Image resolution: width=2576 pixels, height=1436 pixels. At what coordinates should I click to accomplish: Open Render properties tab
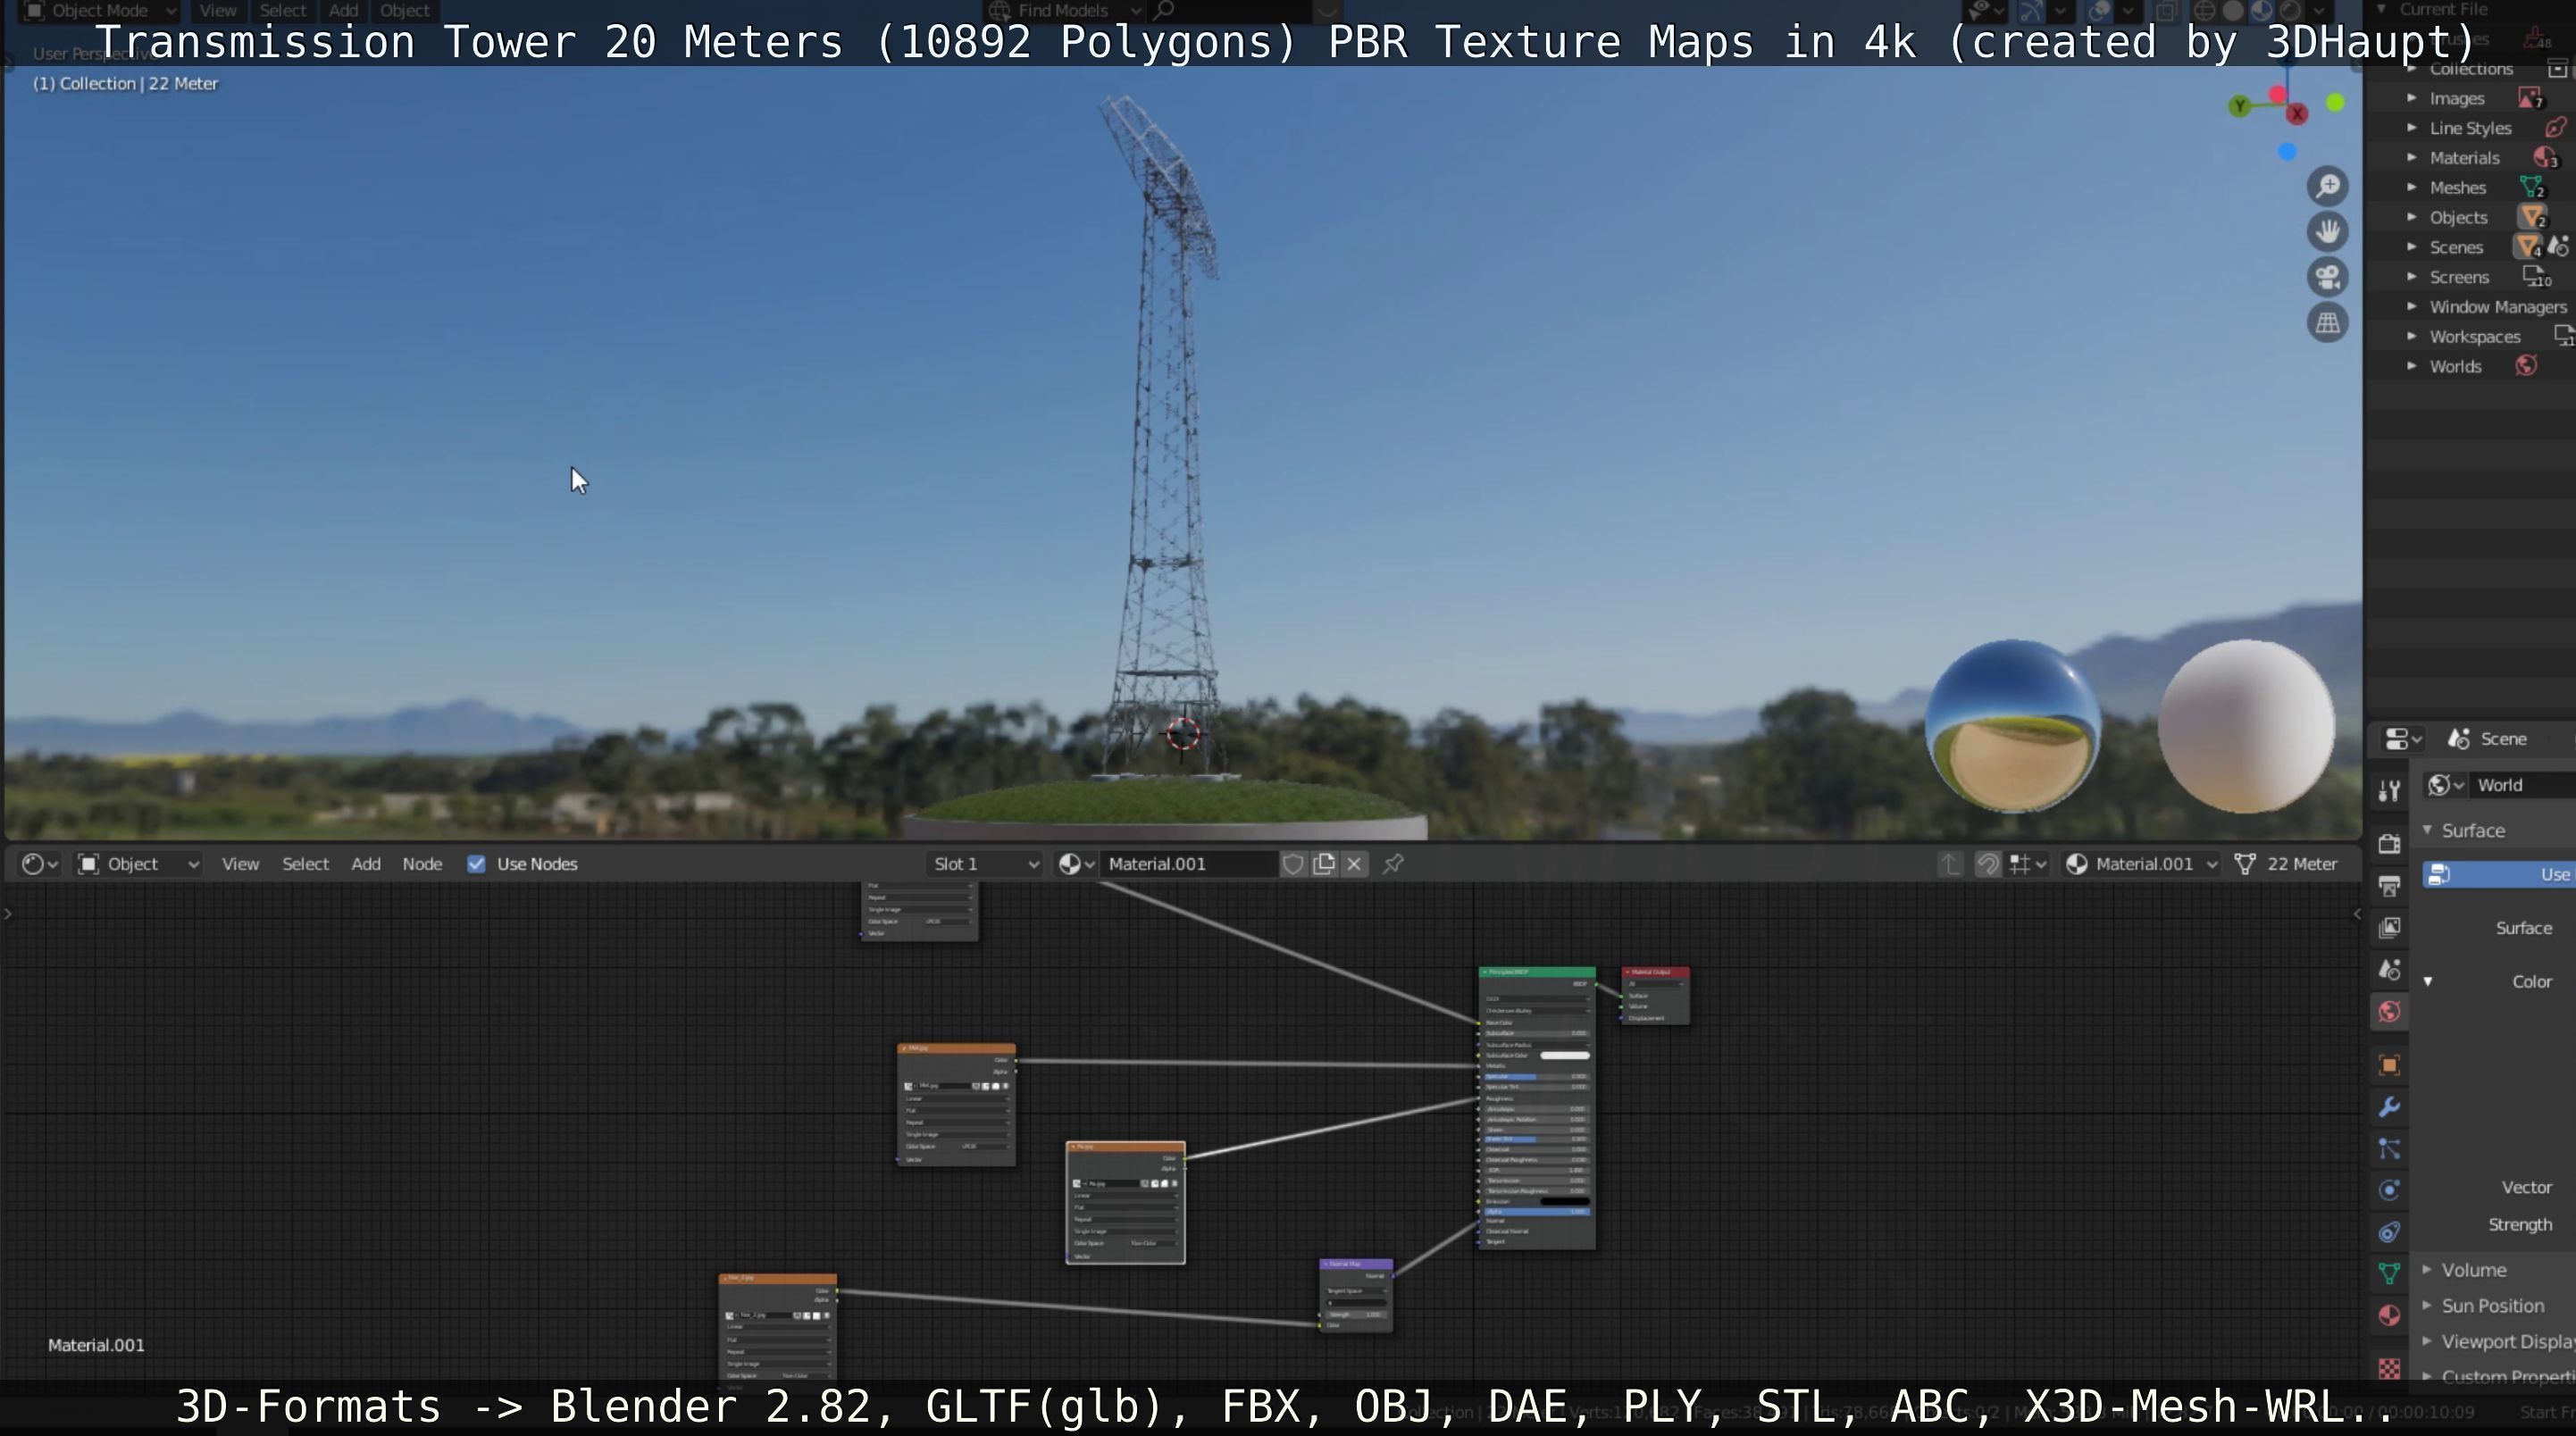[x=2389, y=844]
